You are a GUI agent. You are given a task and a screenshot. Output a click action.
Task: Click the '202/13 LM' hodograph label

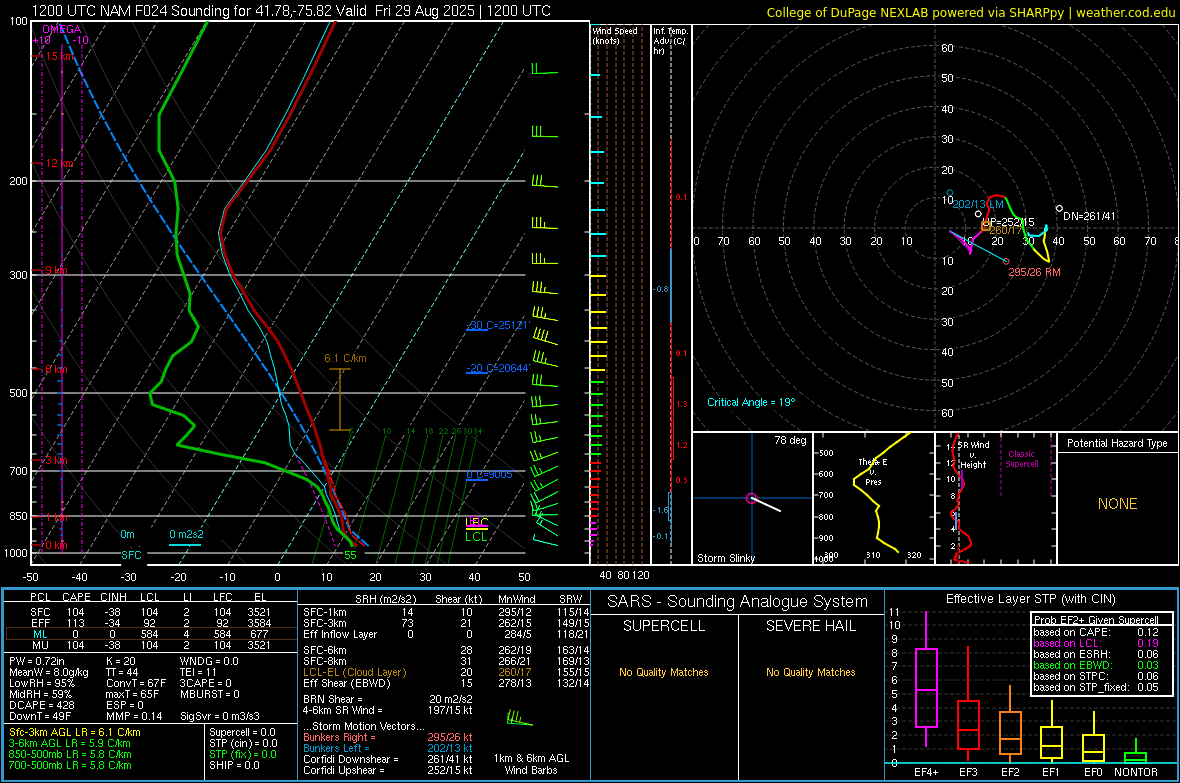tap(978, 204)
